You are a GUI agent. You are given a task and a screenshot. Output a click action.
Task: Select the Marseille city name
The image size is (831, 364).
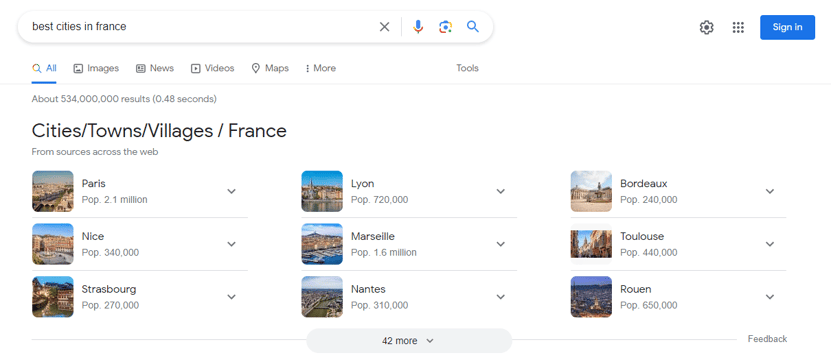pyautogui.click(x=373, y=237)
